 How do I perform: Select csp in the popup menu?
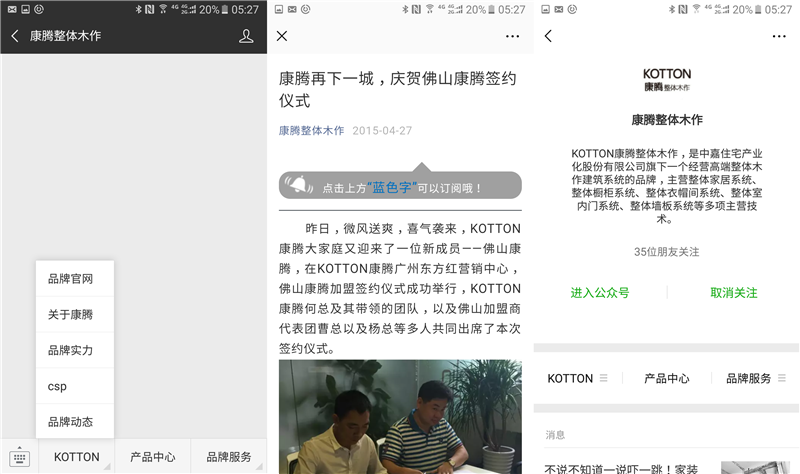(75, 386)
